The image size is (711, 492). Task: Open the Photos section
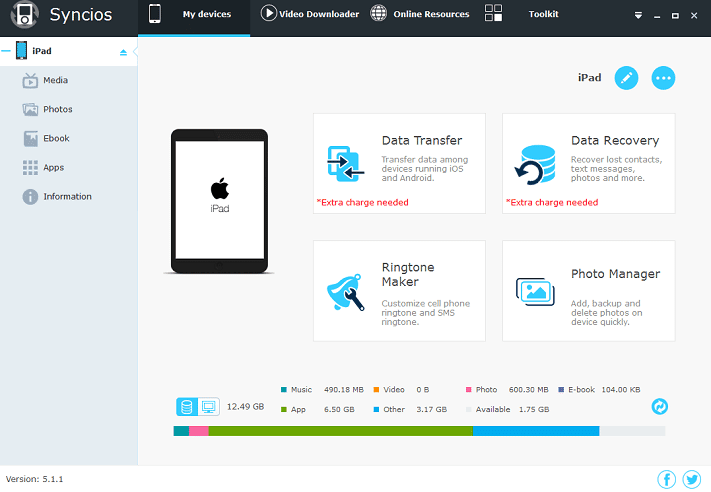[x=58, y=109]
